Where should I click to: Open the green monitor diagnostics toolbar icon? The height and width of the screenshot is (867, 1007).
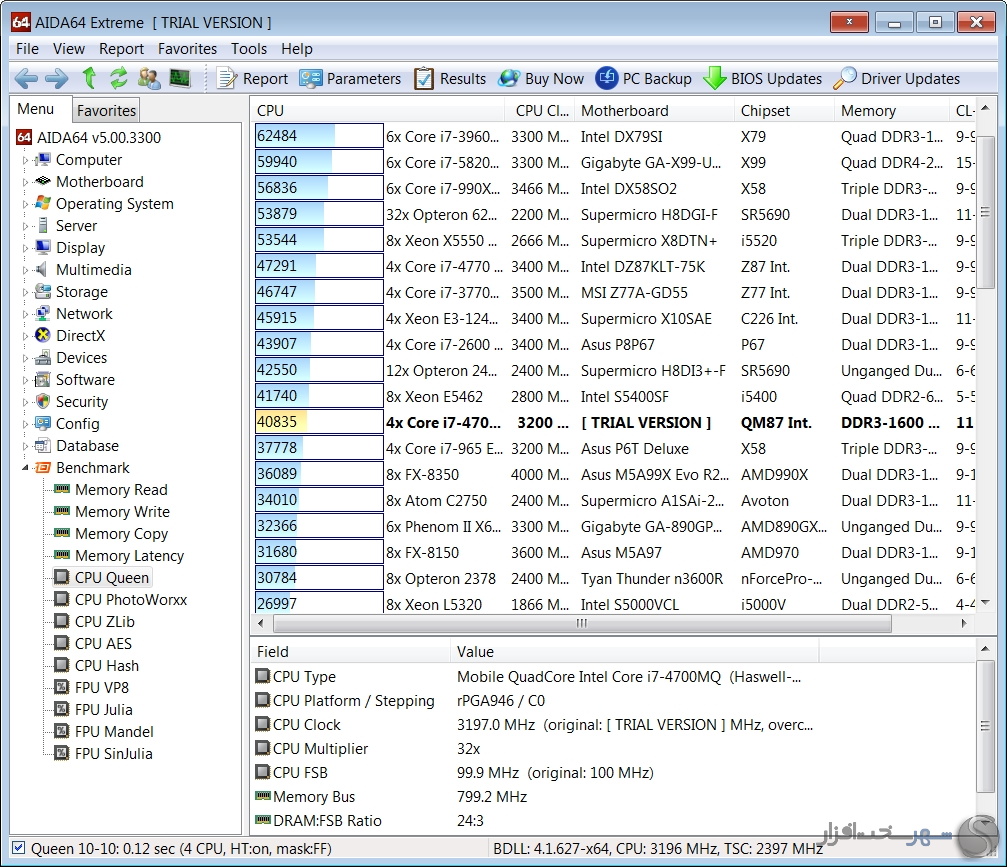(180, 78)
